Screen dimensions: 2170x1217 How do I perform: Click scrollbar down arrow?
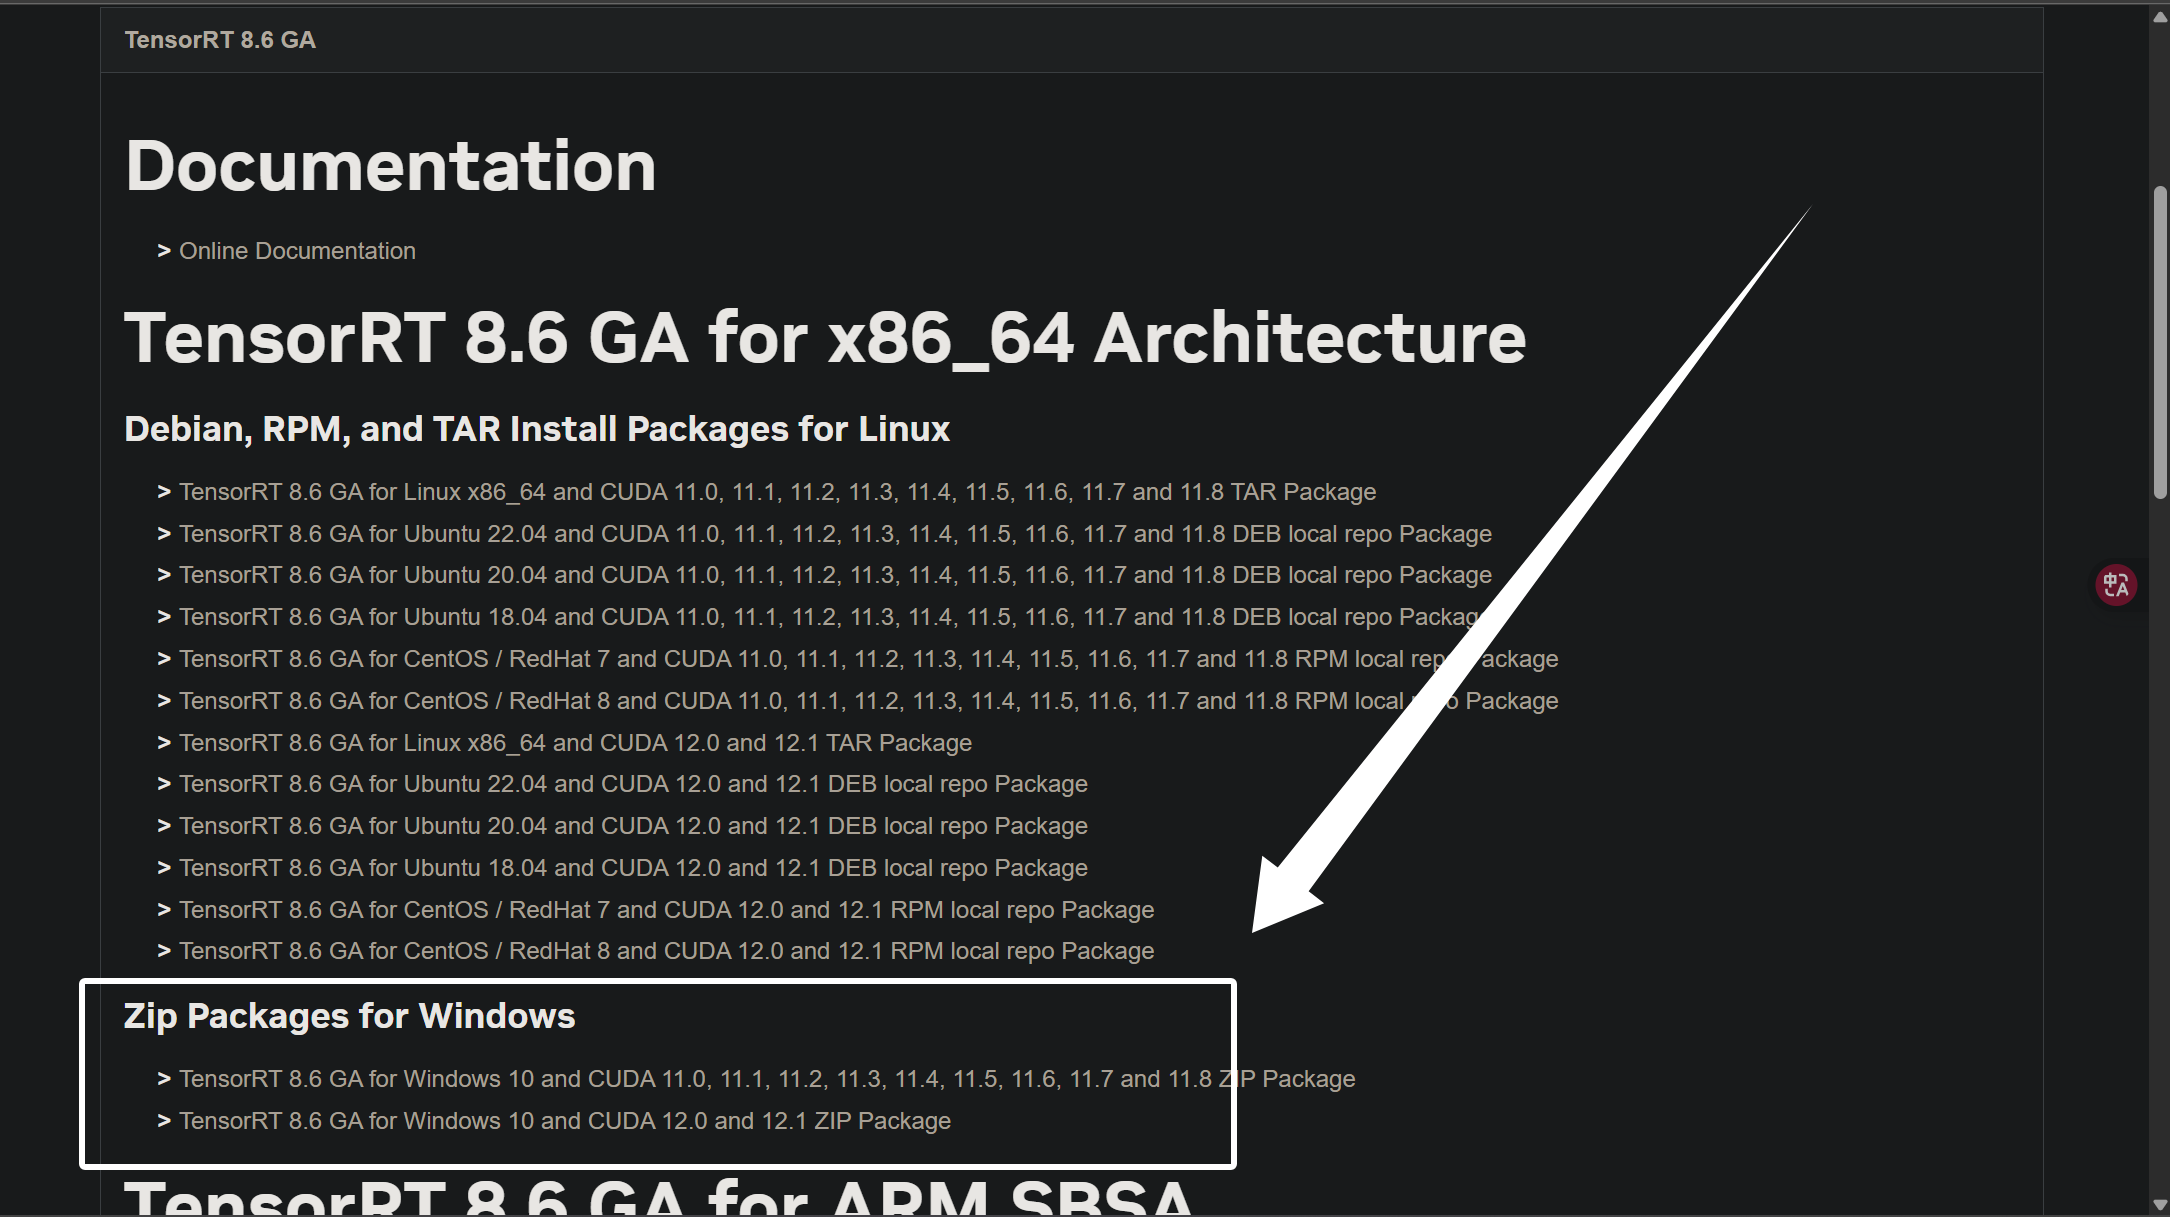click(x=2159, y=1205)
